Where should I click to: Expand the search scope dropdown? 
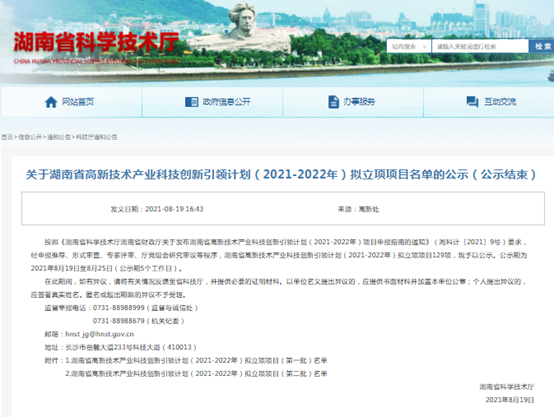pyautogui.click(x=409, y=46)
